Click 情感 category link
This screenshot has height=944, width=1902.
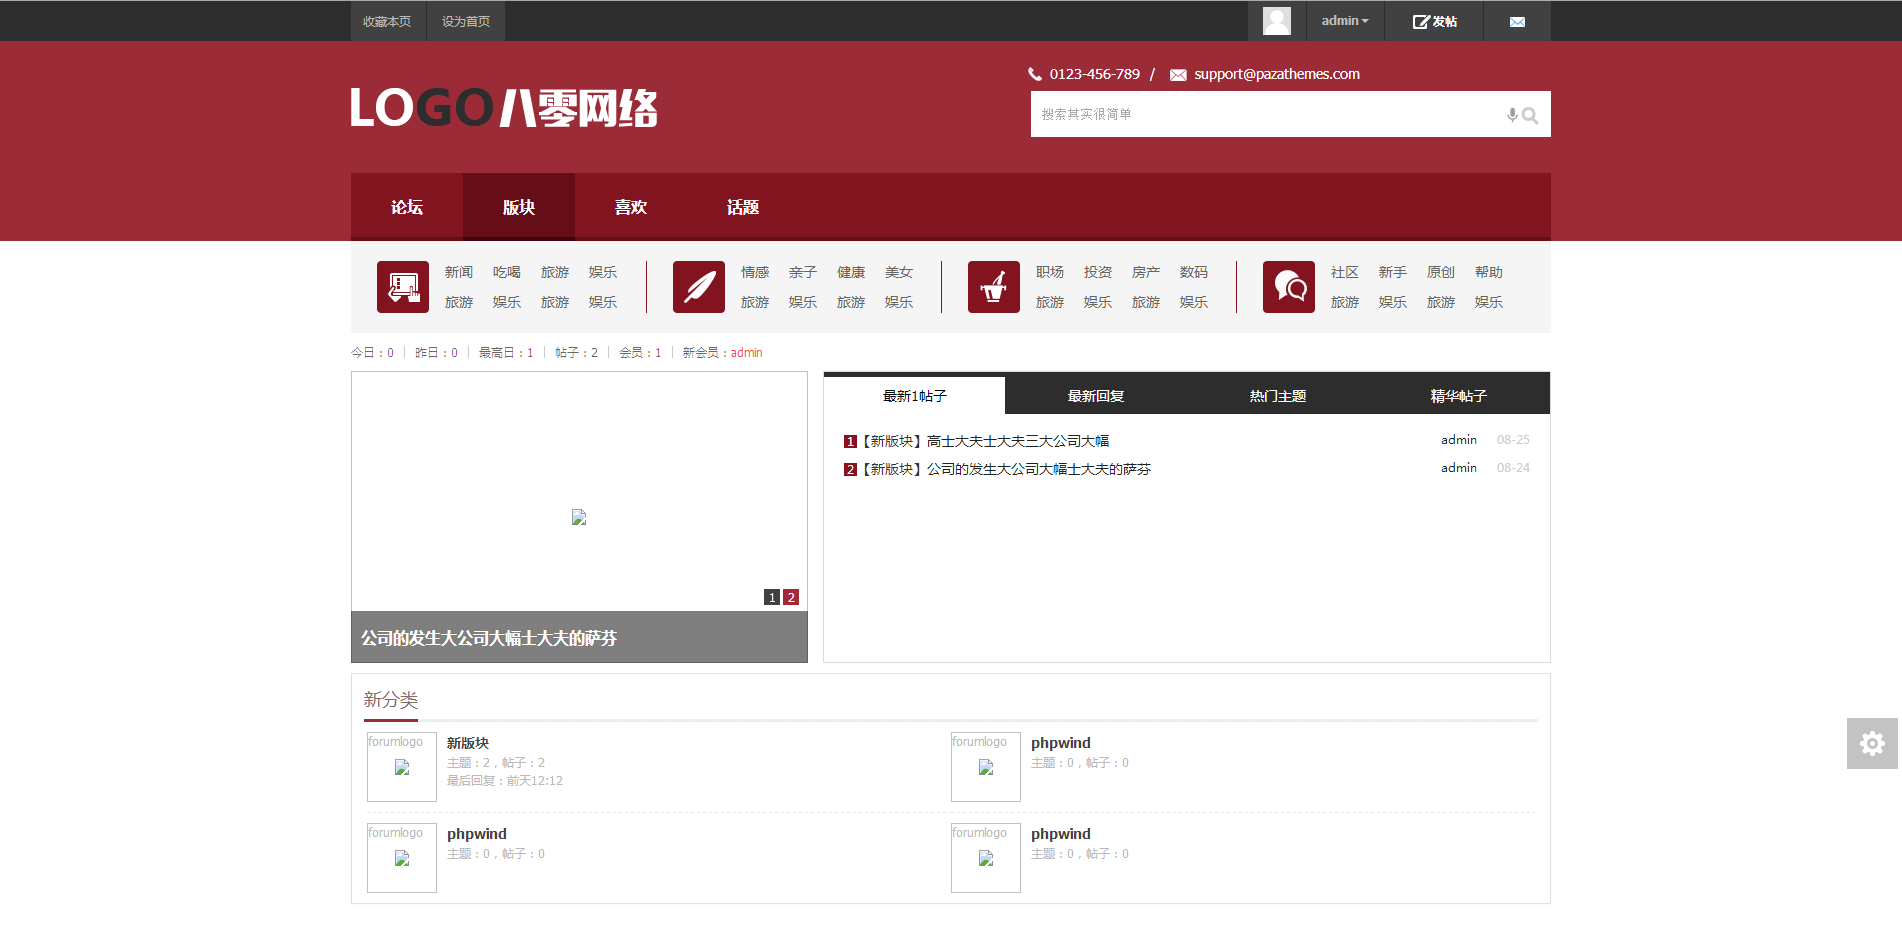click(x=755, y=272)
